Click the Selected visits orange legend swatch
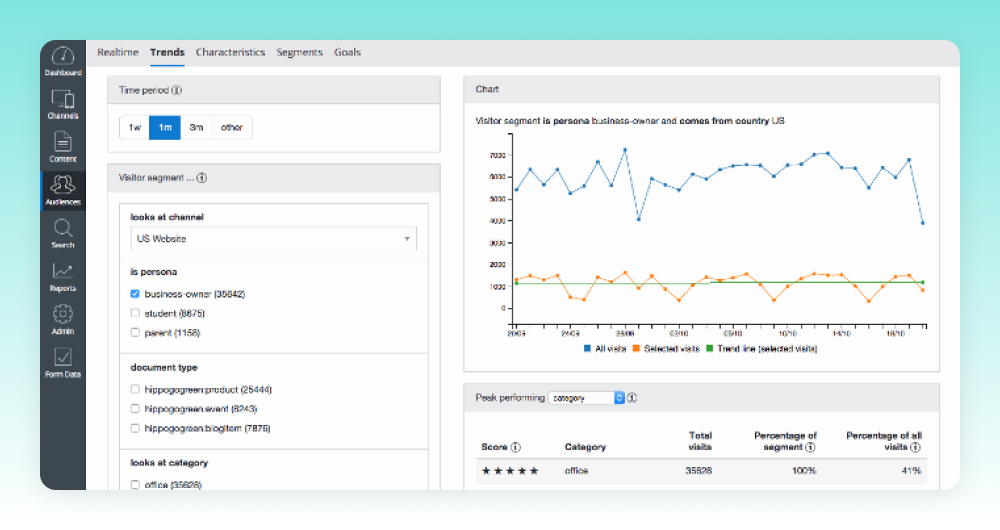This screenshot has width=1000, height=530. tap(636, 349)
